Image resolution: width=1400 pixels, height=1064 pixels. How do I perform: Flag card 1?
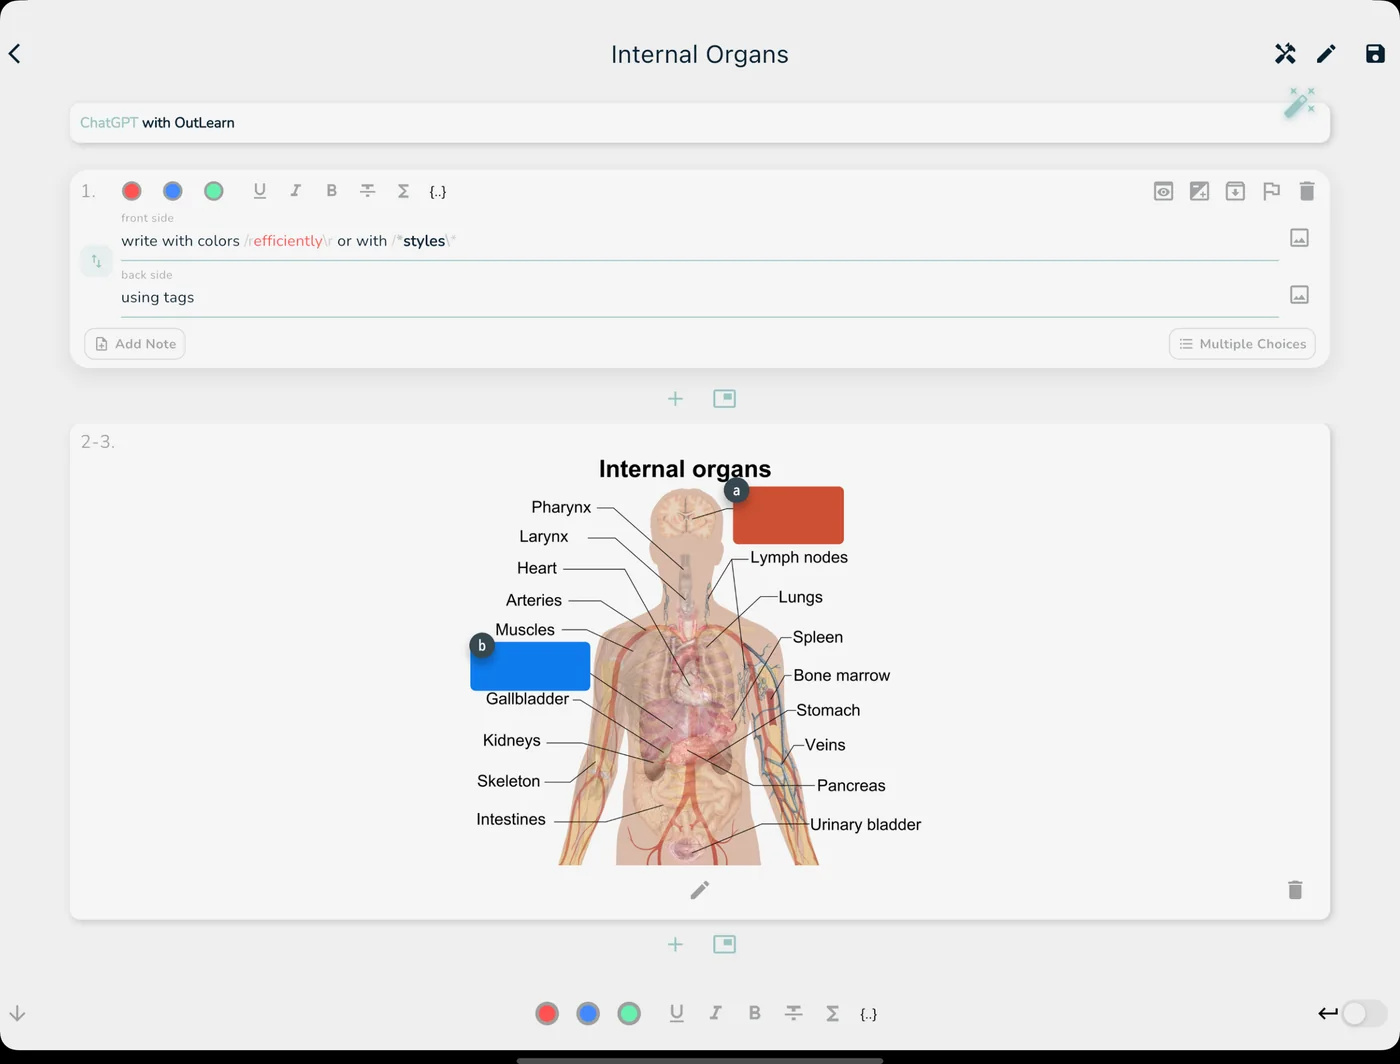click(x=1271, y=191)
